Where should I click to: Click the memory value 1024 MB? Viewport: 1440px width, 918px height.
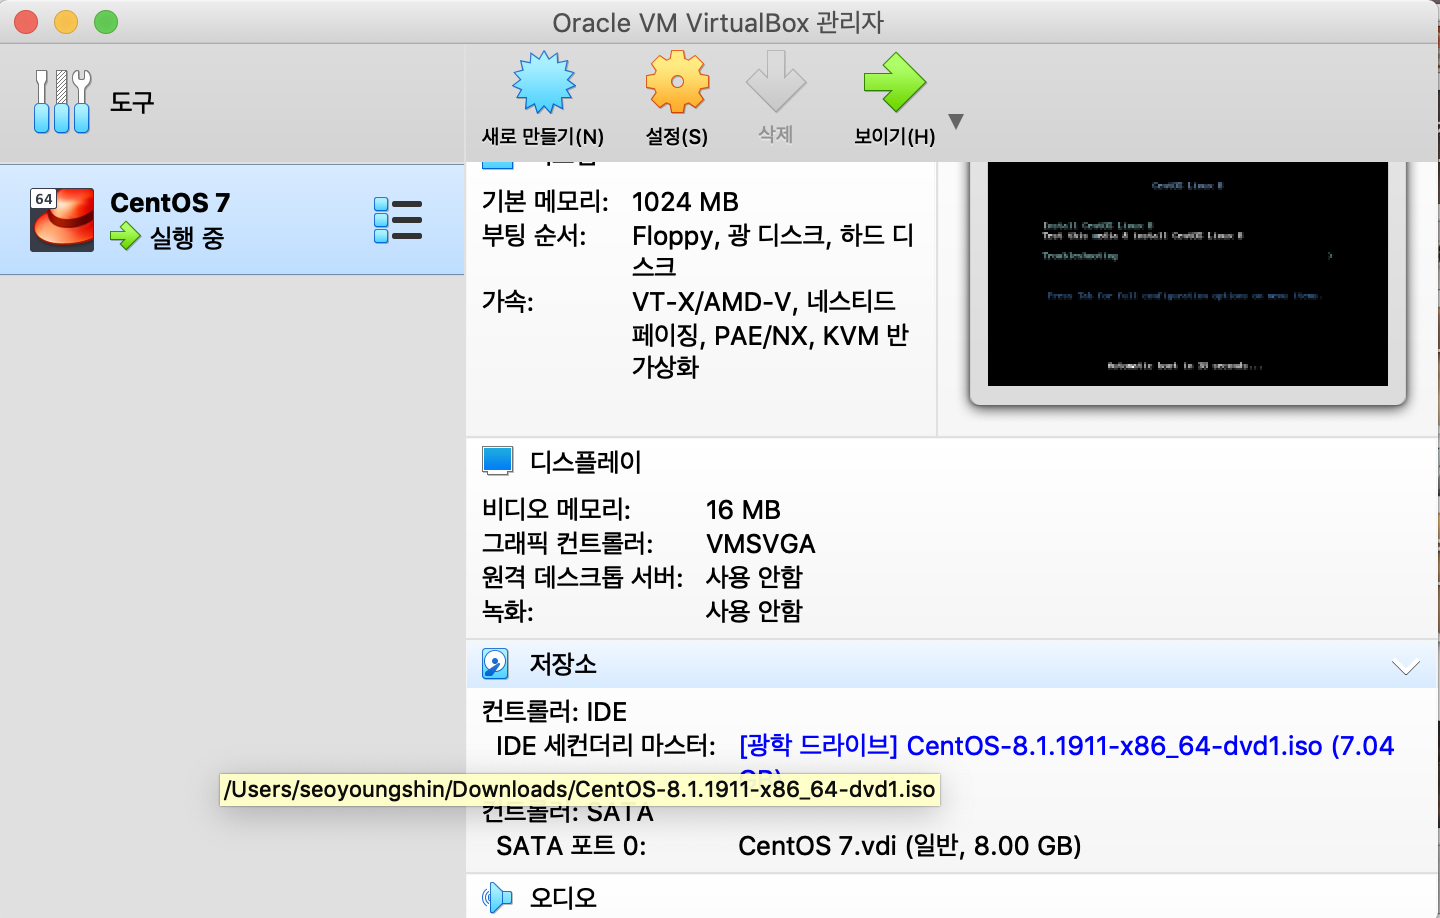pos(685,202)
